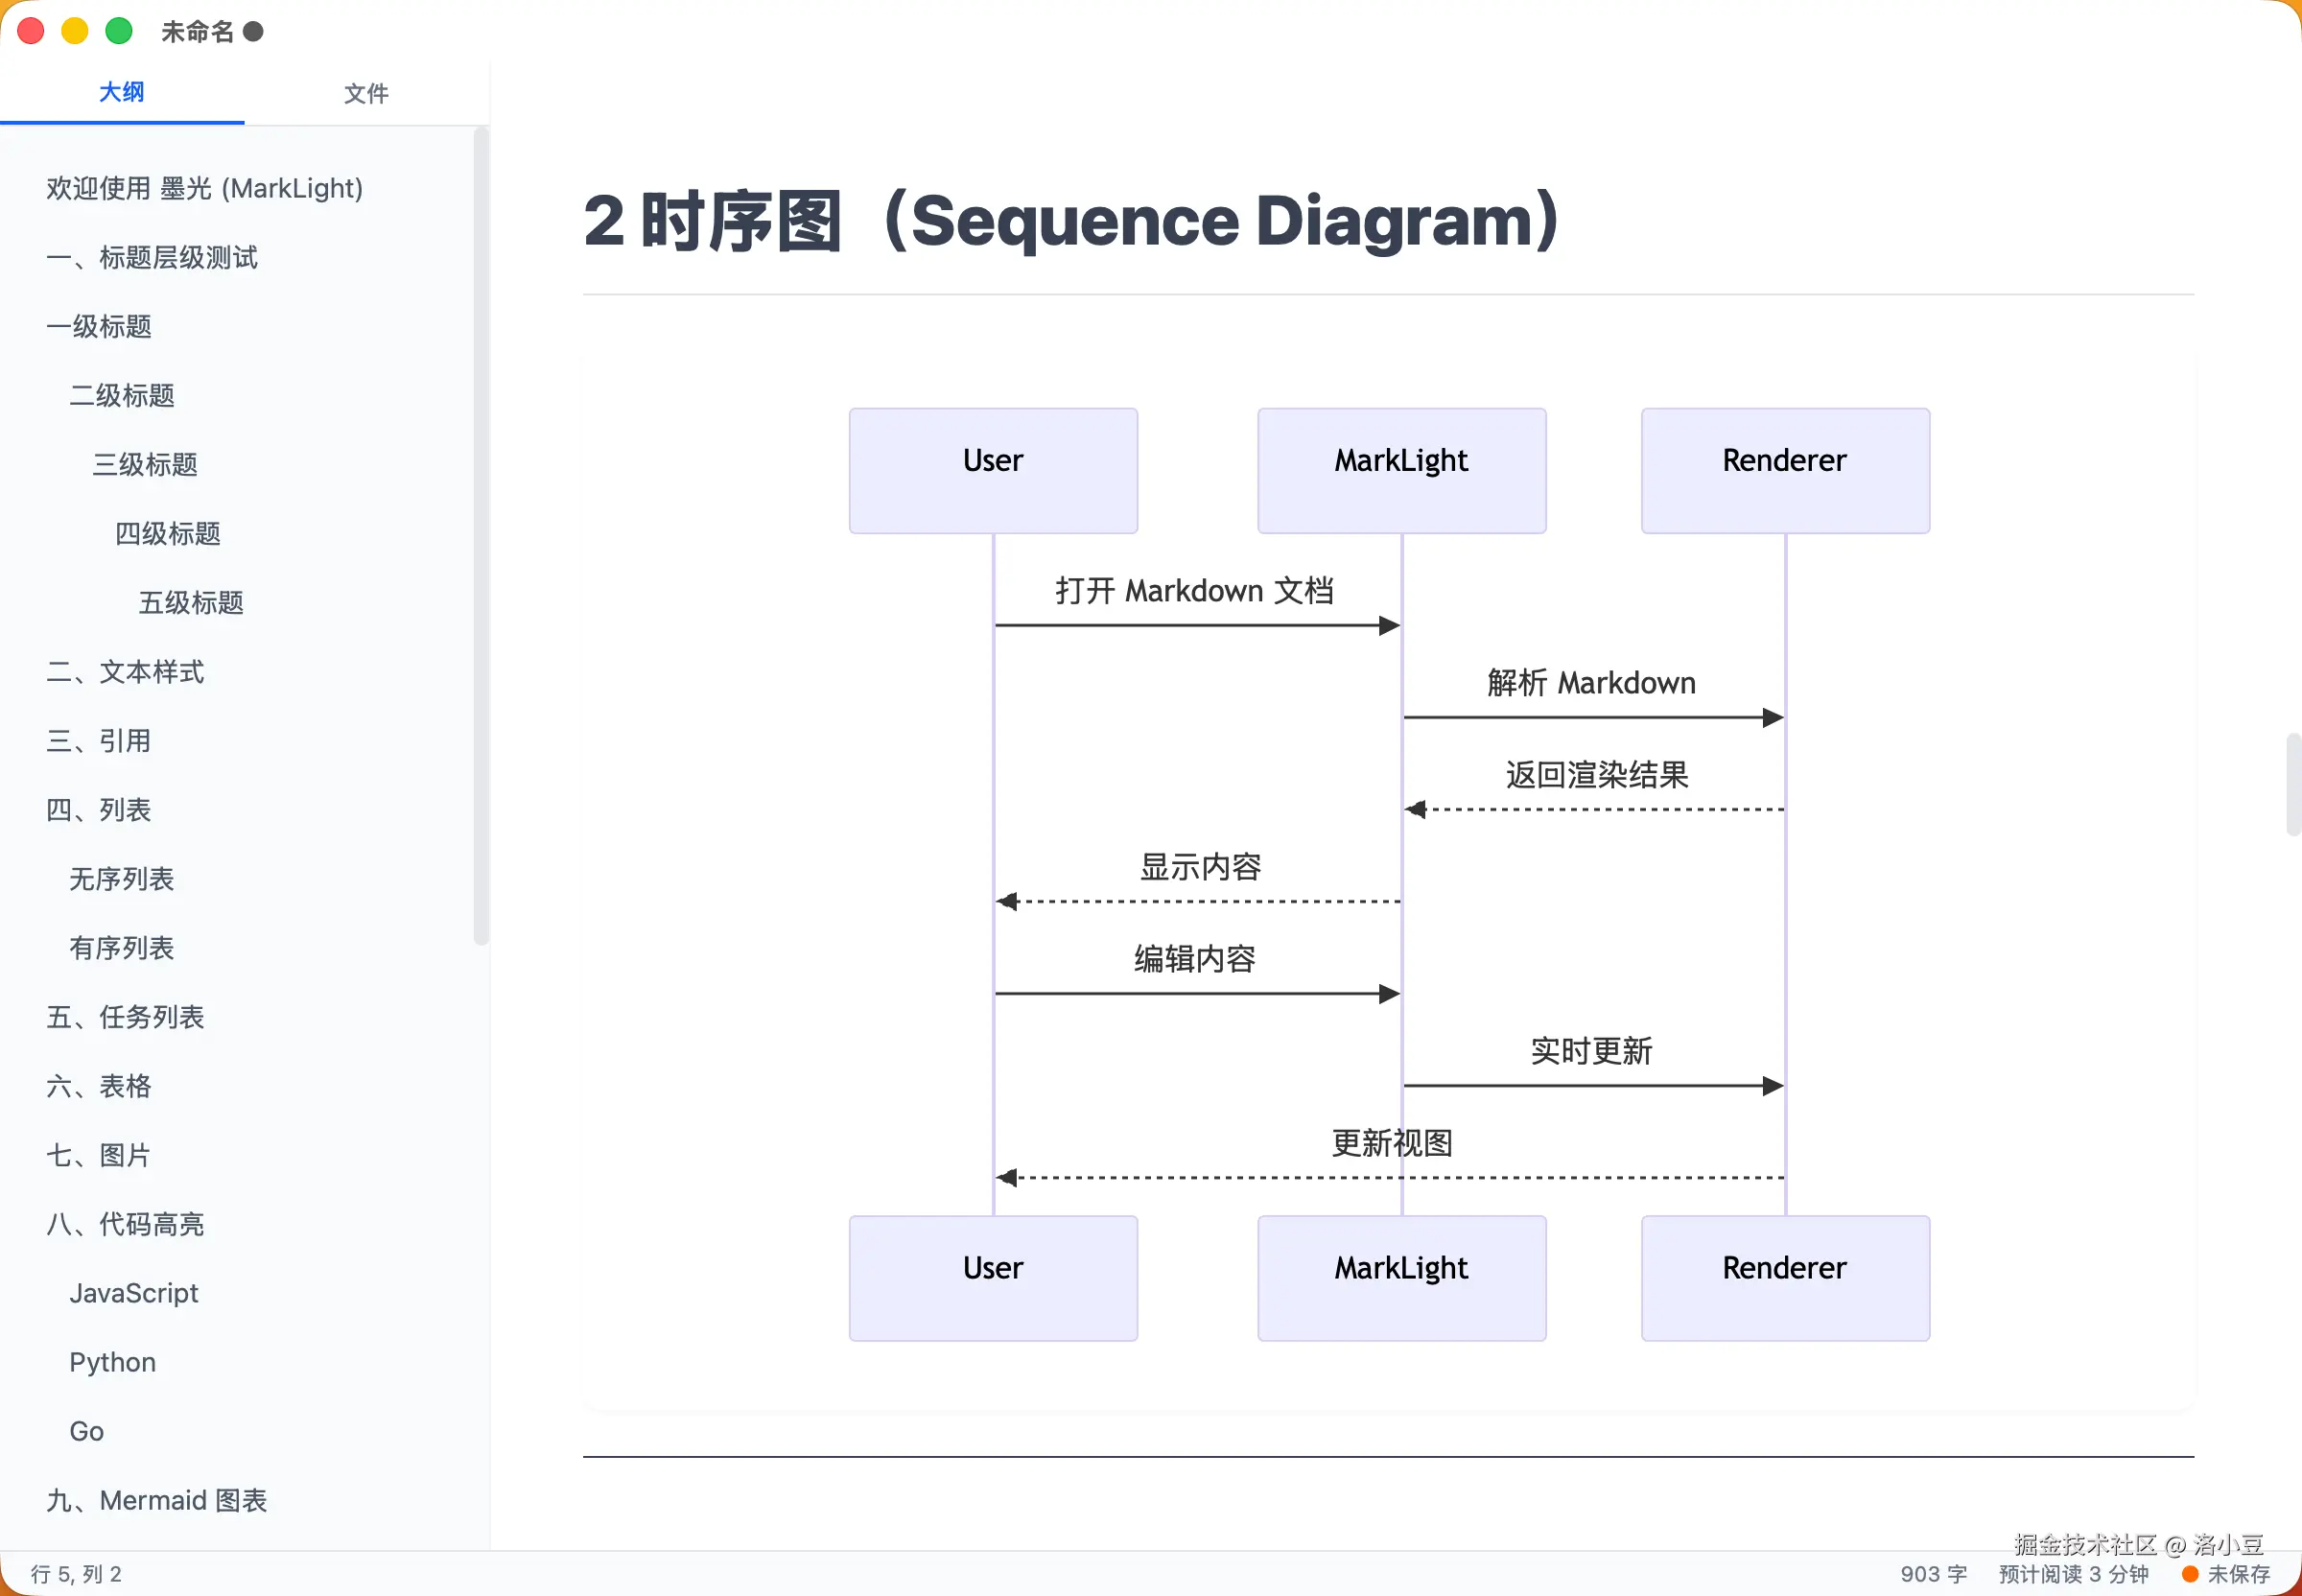Image resolution: width=2302 pixels, height=1596 pixels.
Task: Open the Python outline item
Action: (x=112, y=1362)
